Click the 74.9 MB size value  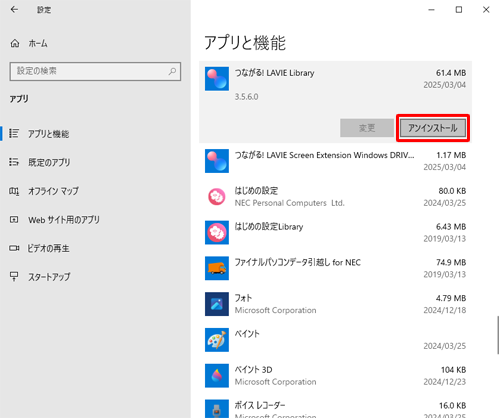tap(451, 262)
